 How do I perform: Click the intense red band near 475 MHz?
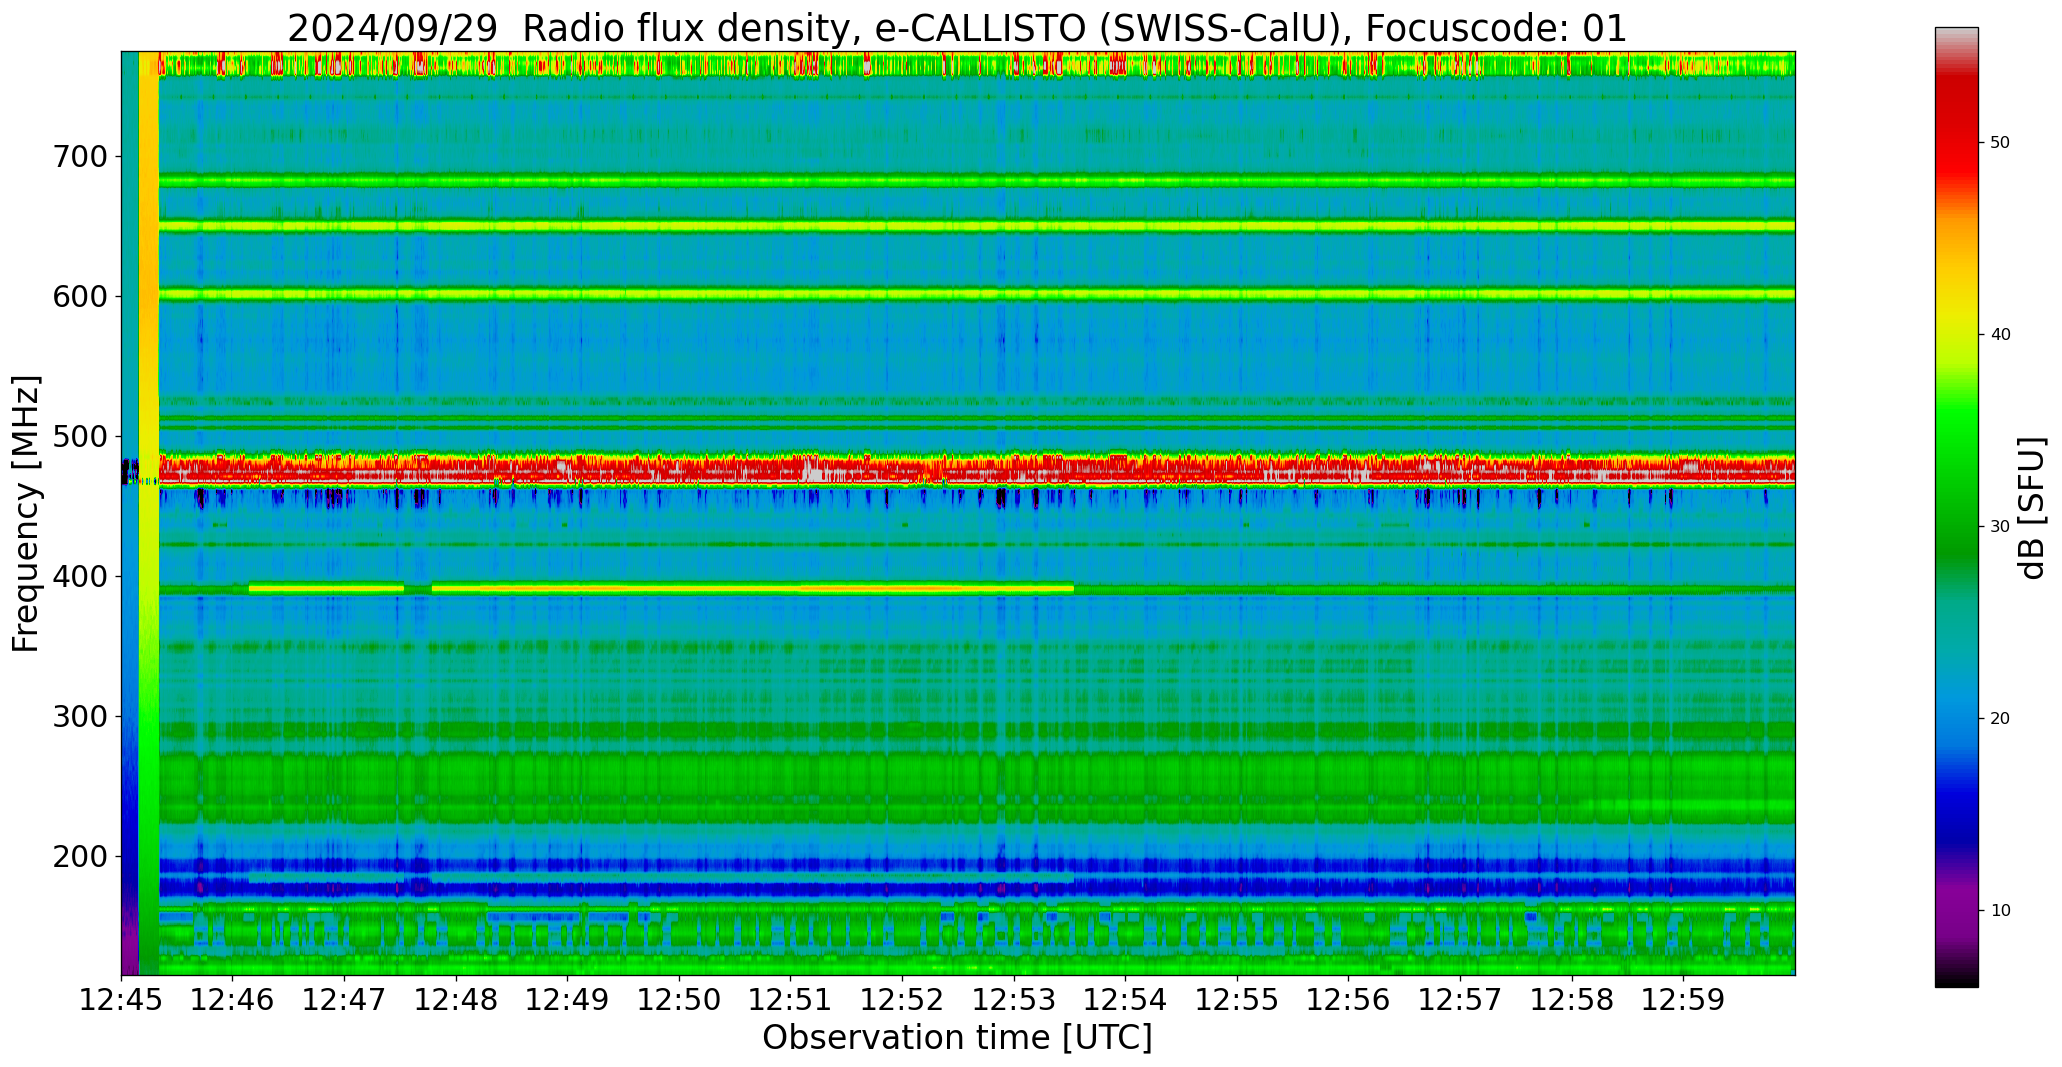coord(976,469)
